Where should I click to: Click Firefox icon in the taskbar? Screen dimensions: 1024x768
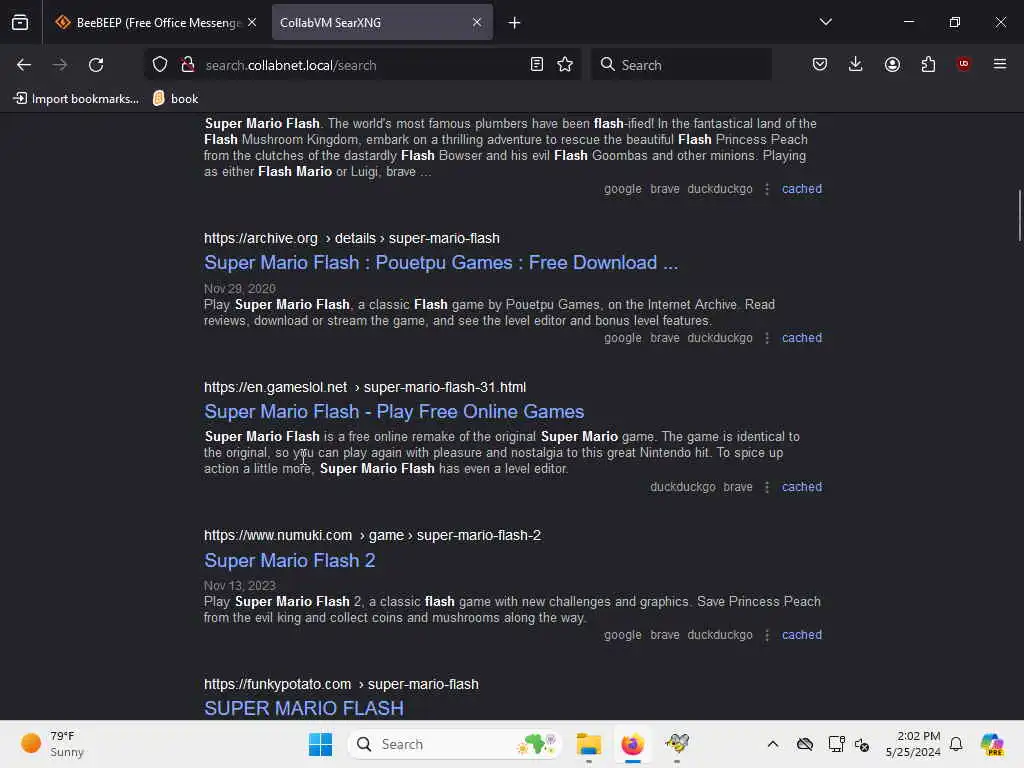pyautogui.click(x=632, y=744)
